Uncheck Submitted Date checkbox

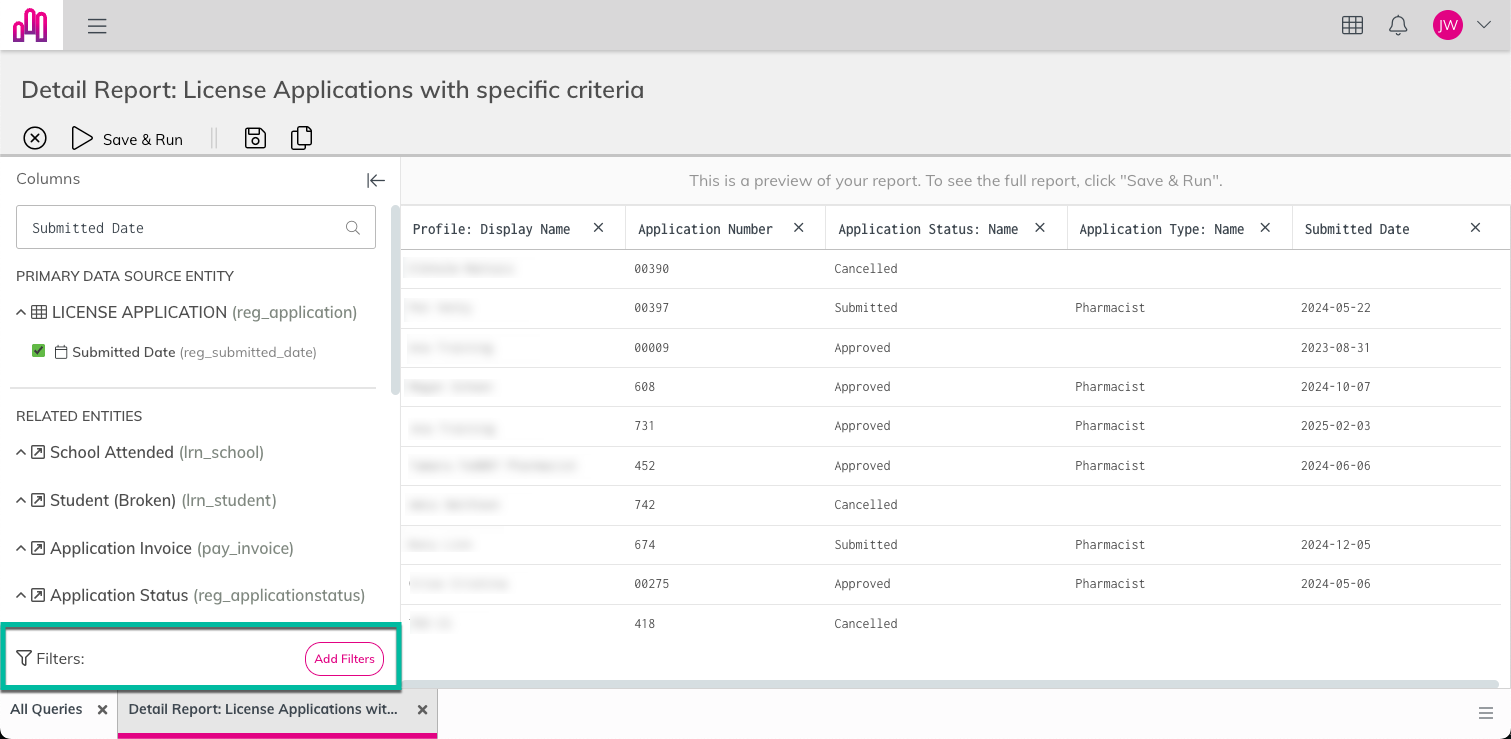39,351
